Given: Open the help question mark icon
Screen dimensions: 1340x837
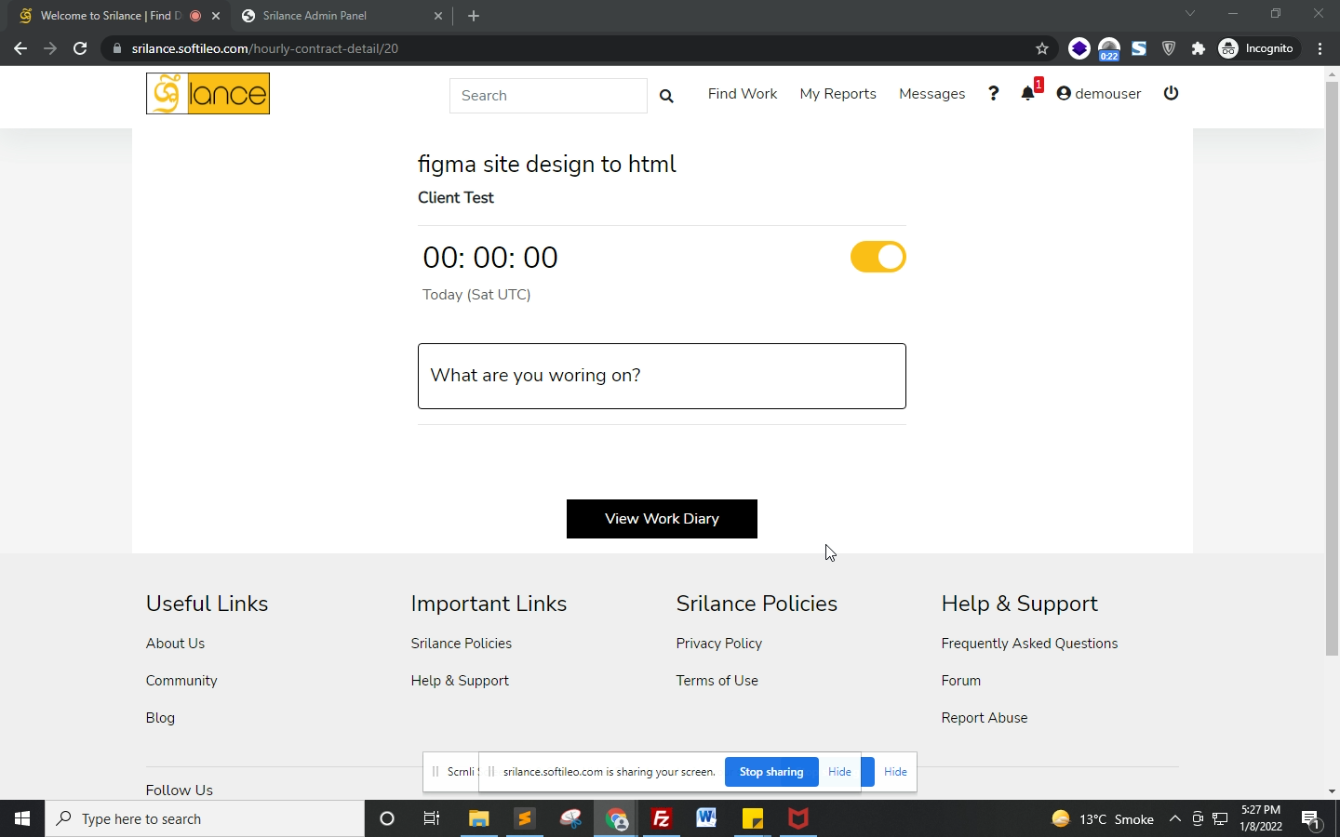Looking at the screenshot, I should (x=993, y=93).
